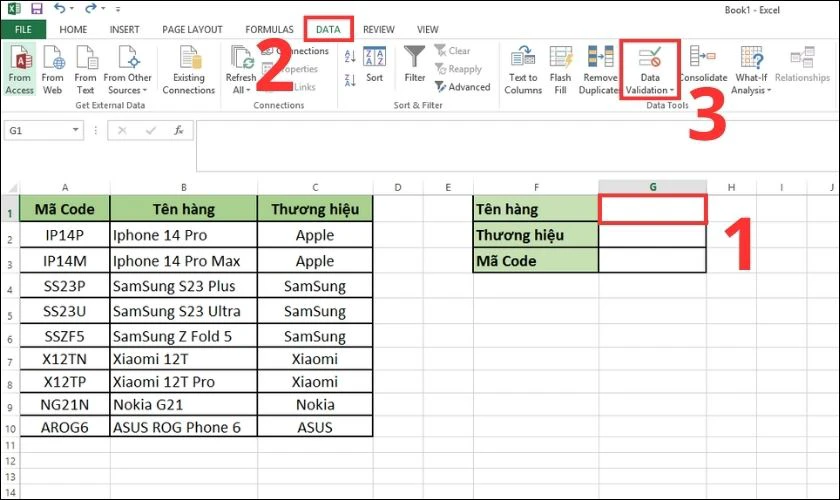The width and height of the screenshot is (840, 500).
Task: Open Existing Connections
Action: pos(189,70)
